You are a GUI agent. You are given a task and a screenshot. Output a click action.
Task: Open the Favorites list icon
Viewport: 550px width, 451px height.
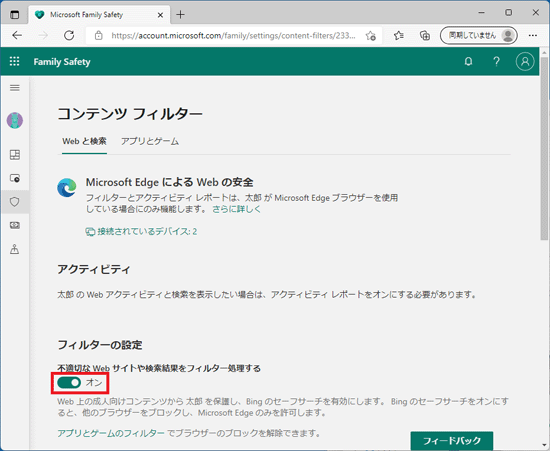398,35
